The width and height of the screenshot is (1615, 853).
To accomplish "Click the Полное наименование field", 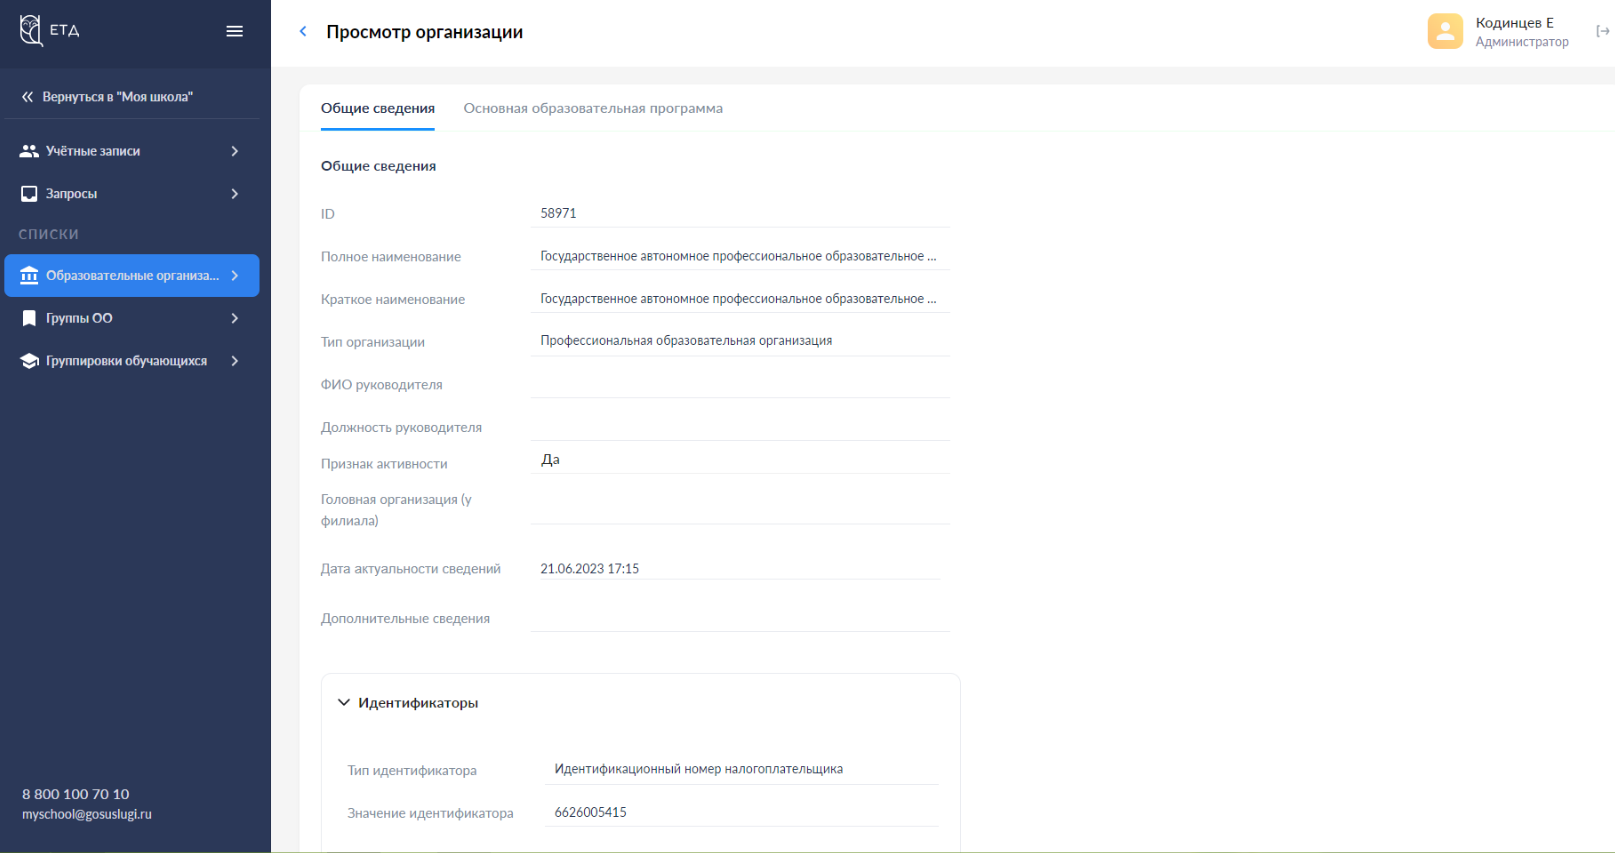I will [740, 256].
